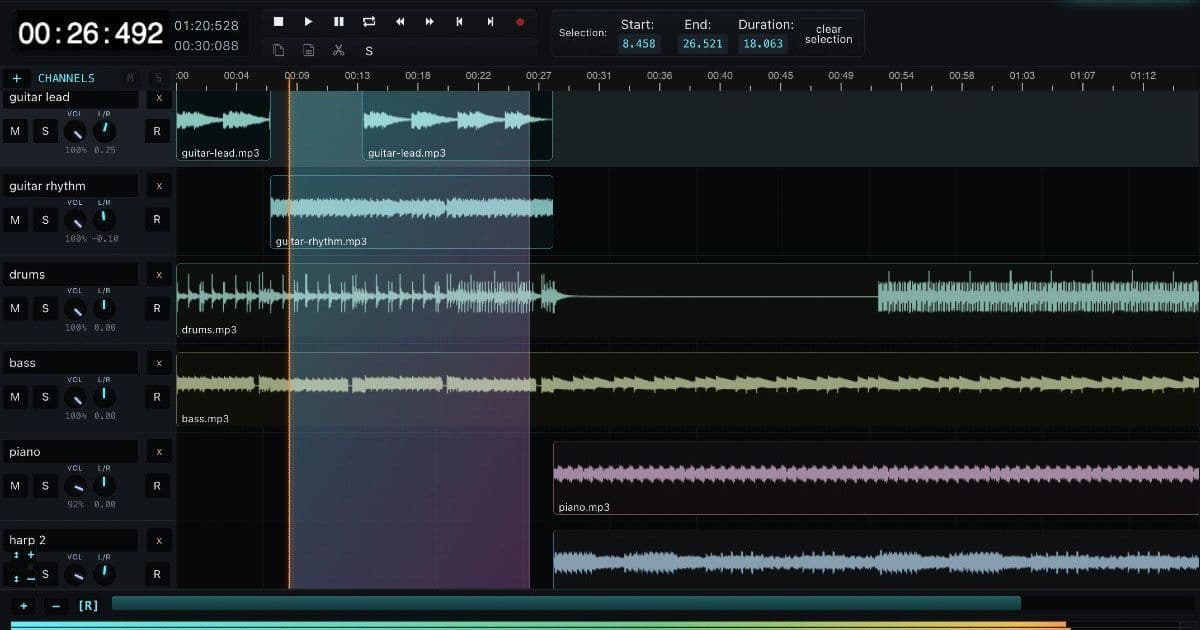Click the selection End value 26.521
1200x630 pixels.
(x=702, y=44)
